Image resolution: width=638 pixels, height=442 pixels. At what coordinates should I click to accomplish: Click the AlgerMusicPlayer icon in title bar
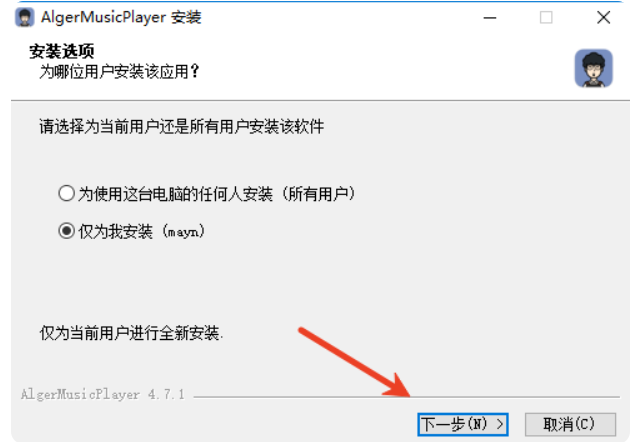(24, 18)
